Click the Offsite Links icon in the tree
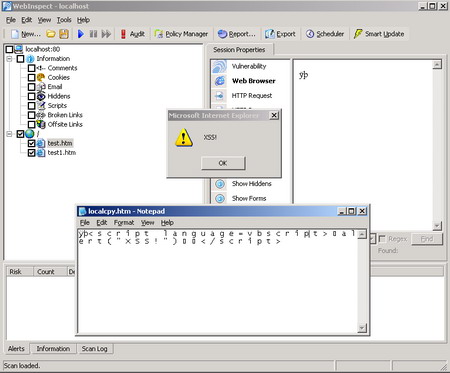The image size is (450, 373). 41,124
